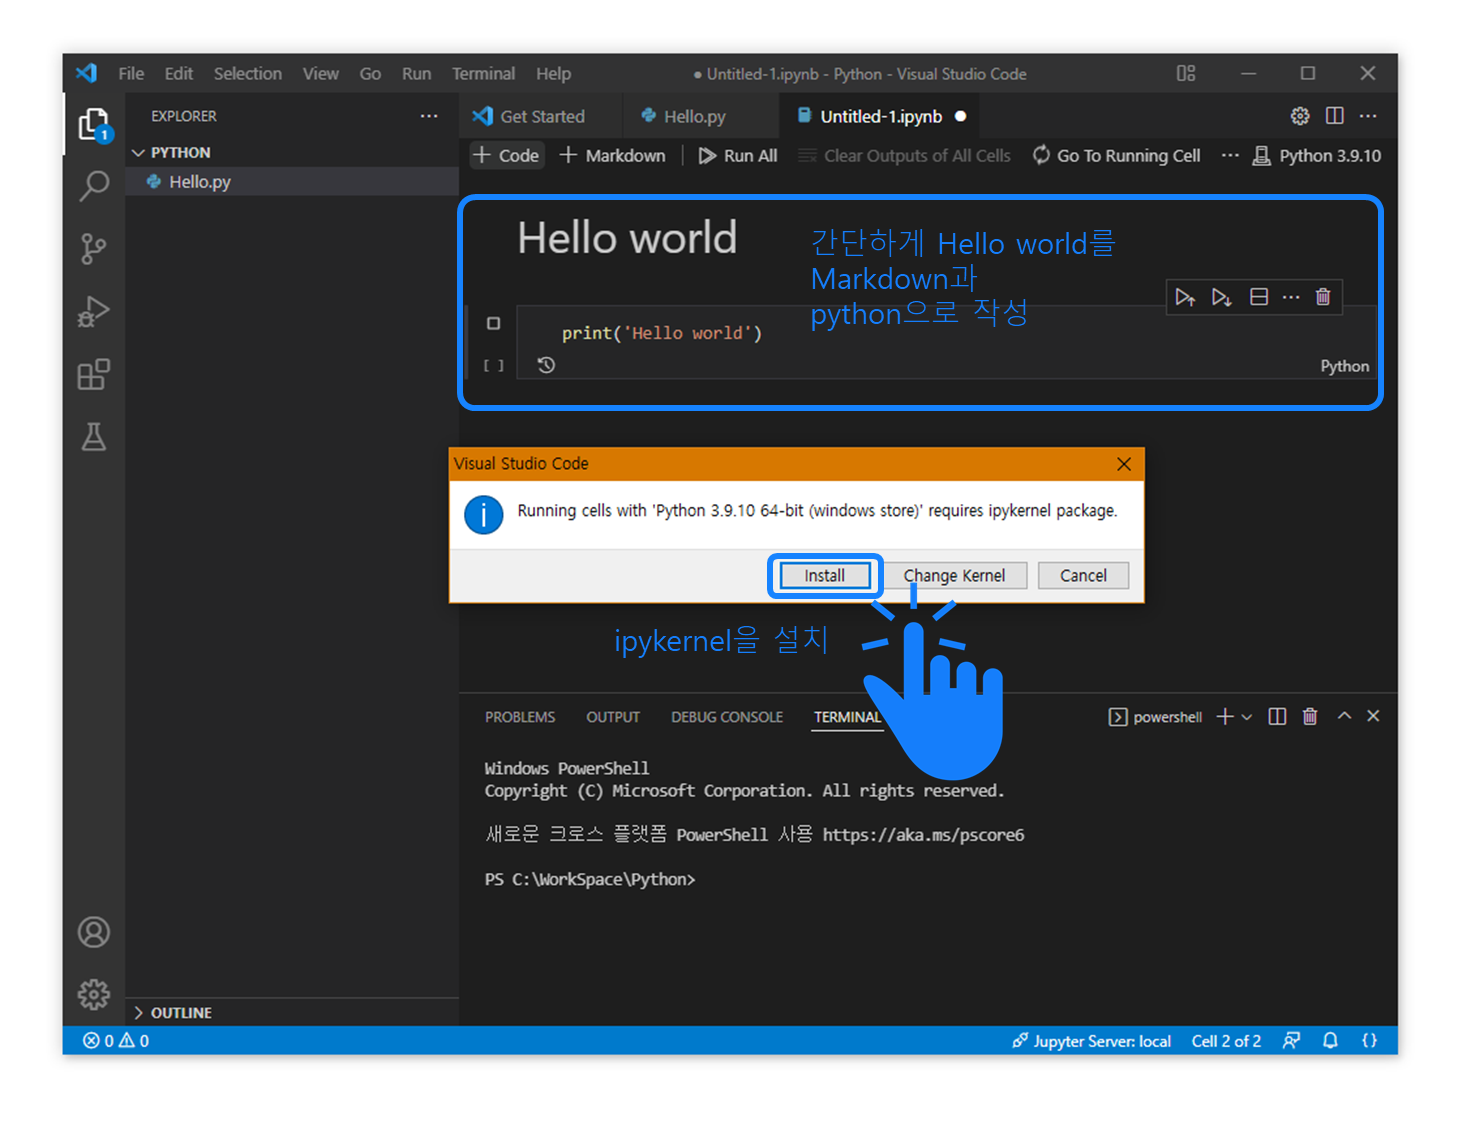Open the new terminal launch profile dropdown

pyautogui.click(x=1247, y=716)
